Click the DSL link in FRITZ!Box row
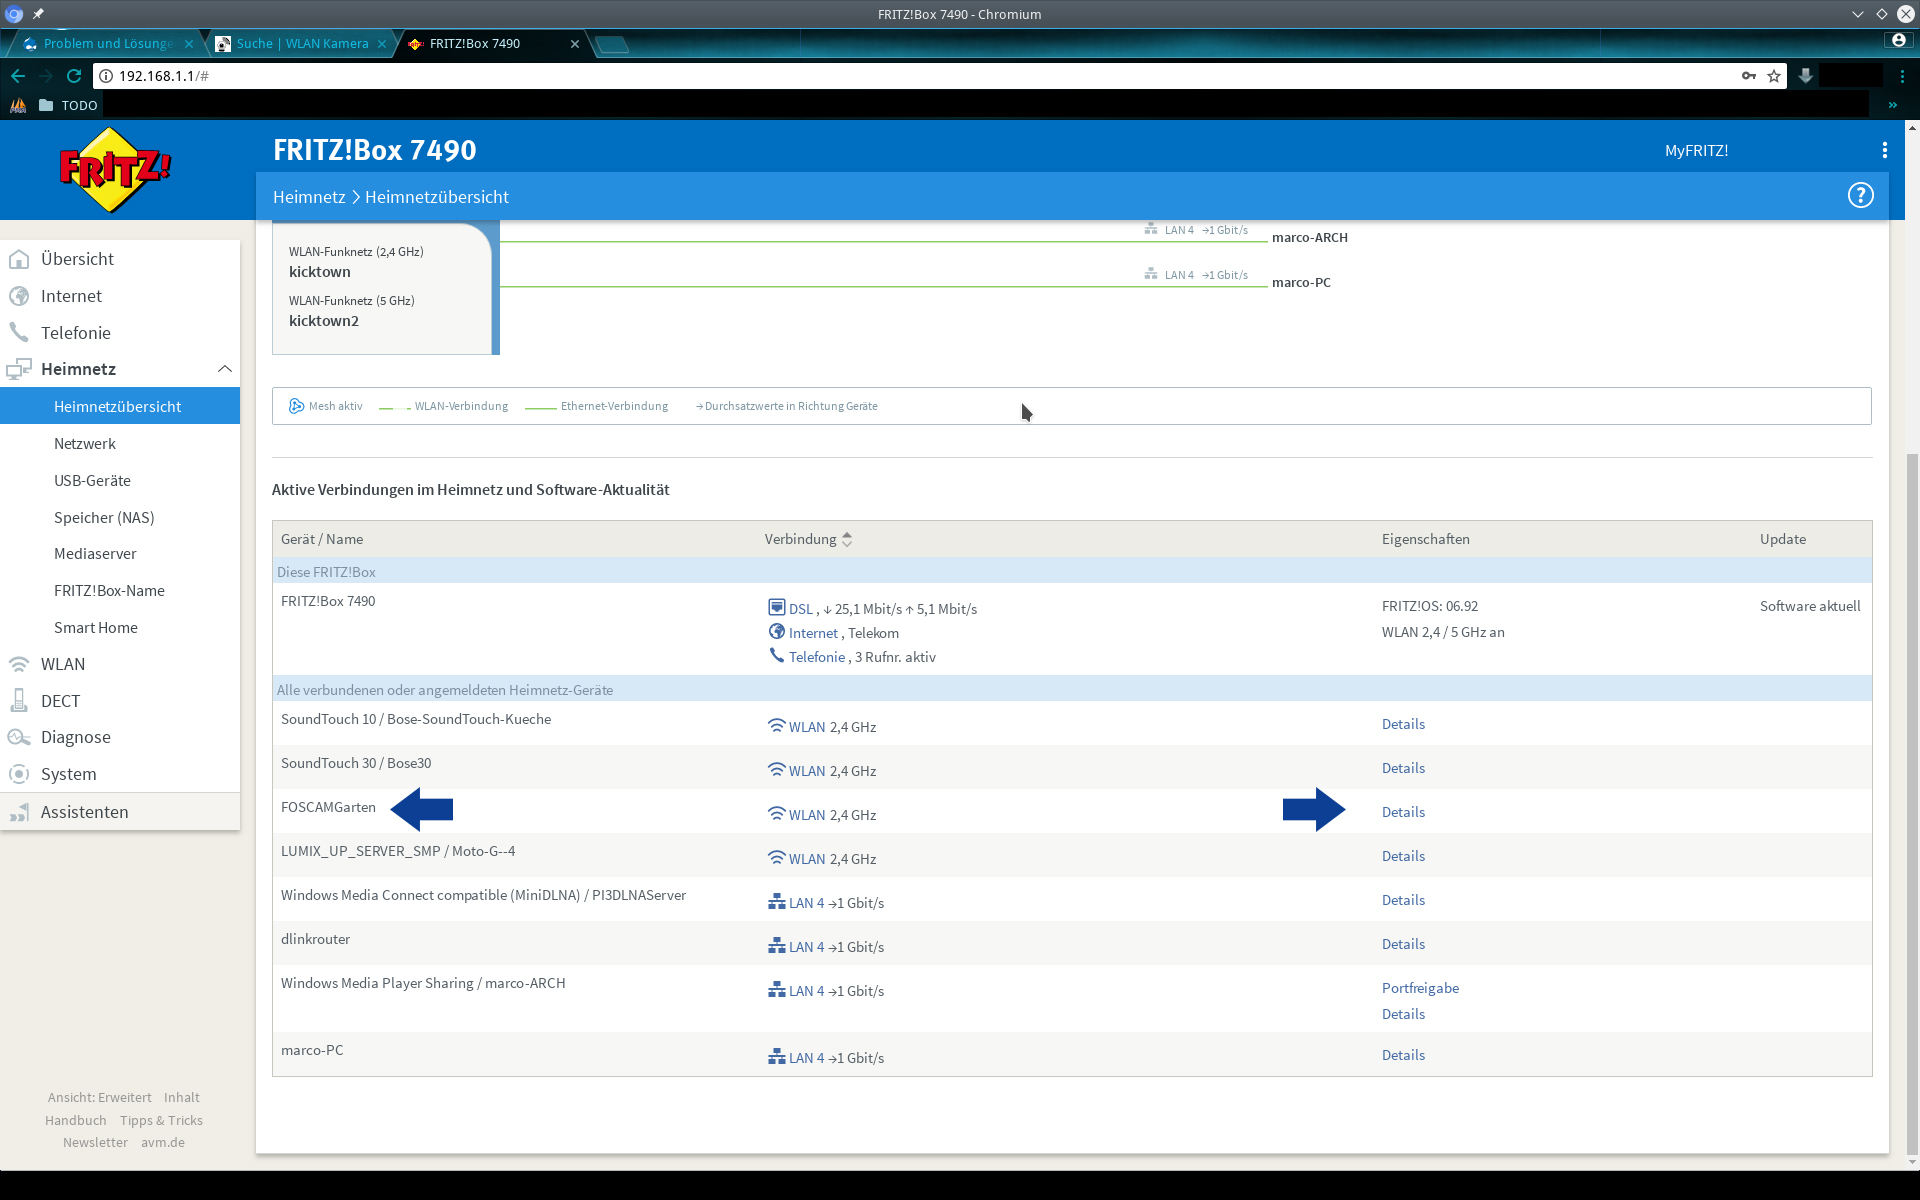 [x=800, y=609]
